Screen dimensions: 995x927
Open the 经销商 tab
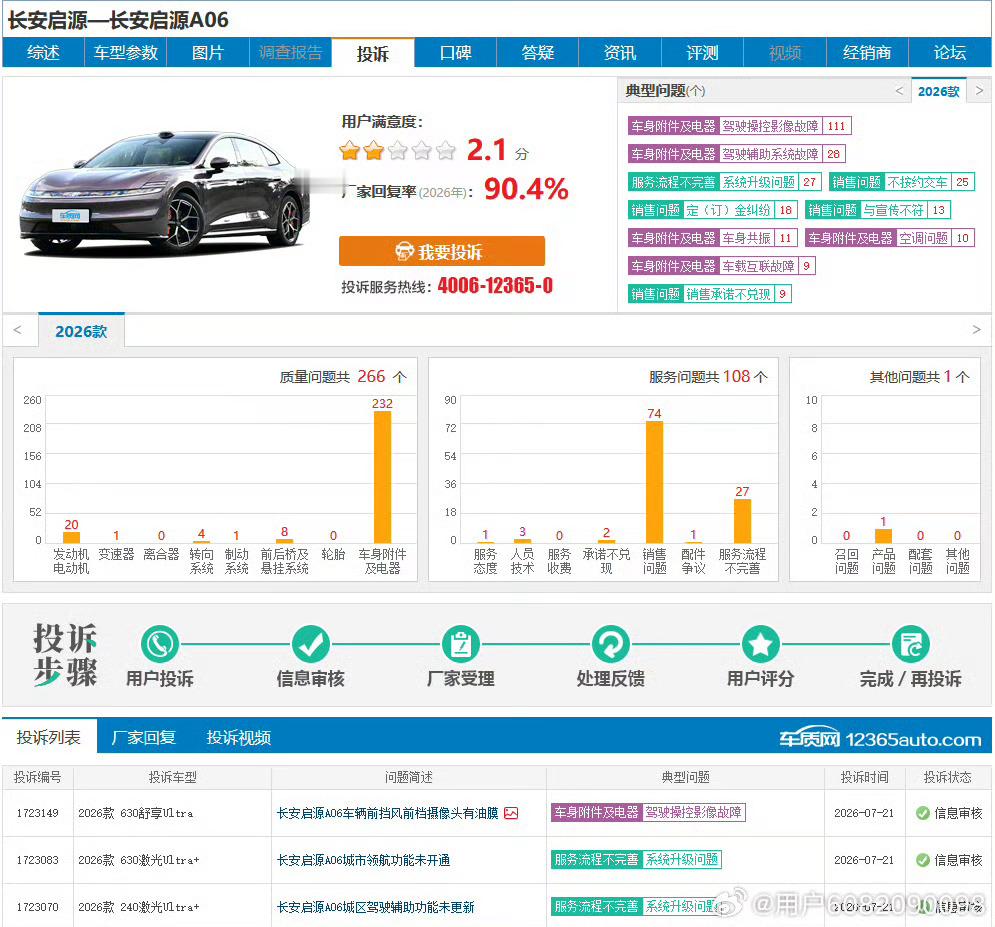[867, 53]
